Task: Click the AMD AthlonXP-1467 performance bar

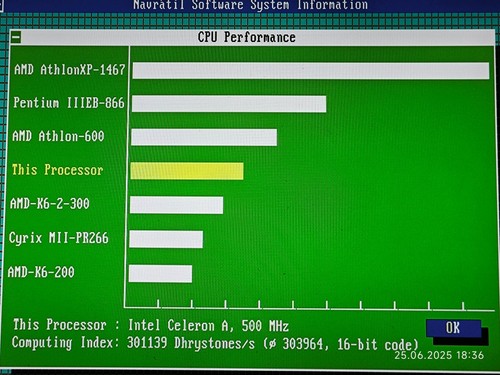Action: click(x=311, y=71)
